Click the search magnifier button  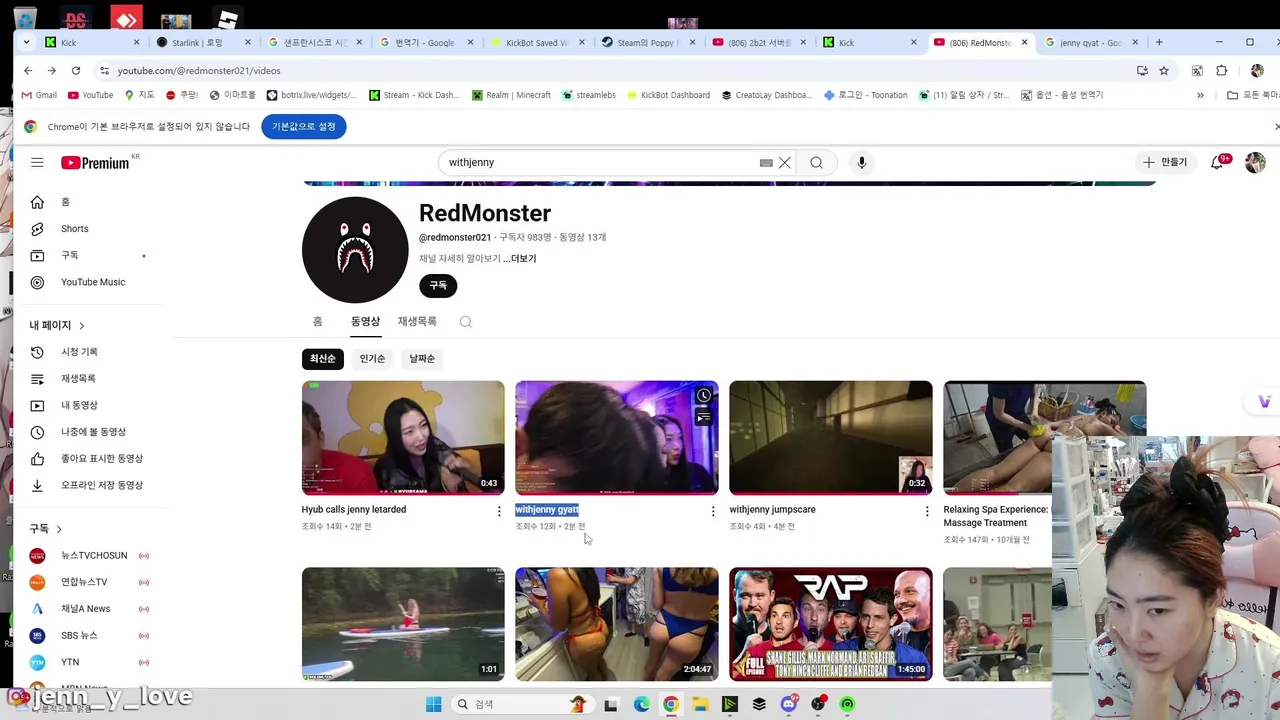(817, 163)
